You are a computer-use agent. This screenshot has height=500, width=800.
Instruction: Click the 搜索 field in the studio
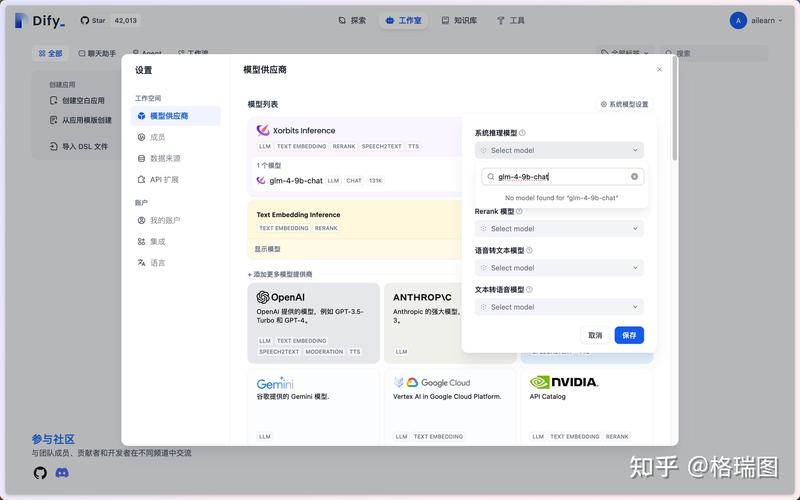pyautogui.click(x=714, y=53)
